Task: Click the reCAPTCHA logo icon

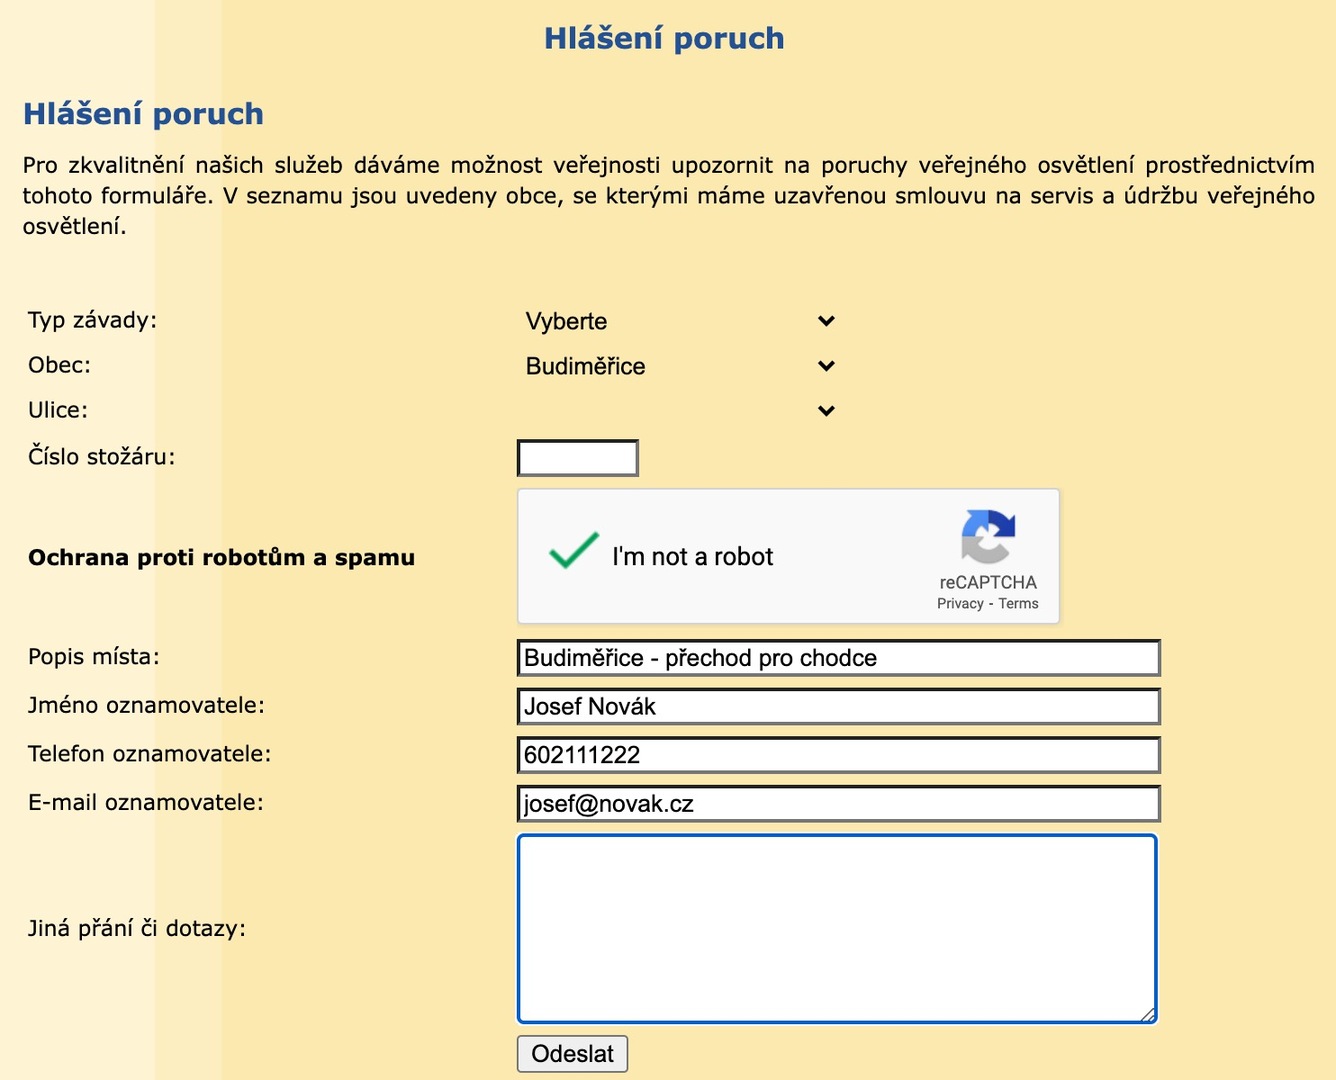Action: click(988, 537)
